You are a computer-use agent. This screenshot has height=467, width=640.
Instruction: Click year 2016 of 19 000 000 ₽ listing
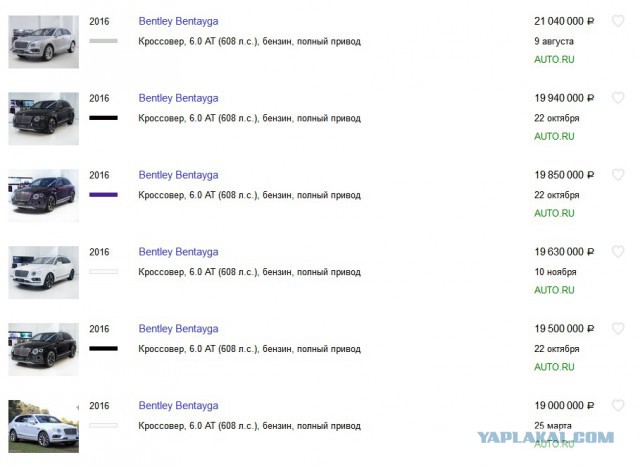click(99, 406)
